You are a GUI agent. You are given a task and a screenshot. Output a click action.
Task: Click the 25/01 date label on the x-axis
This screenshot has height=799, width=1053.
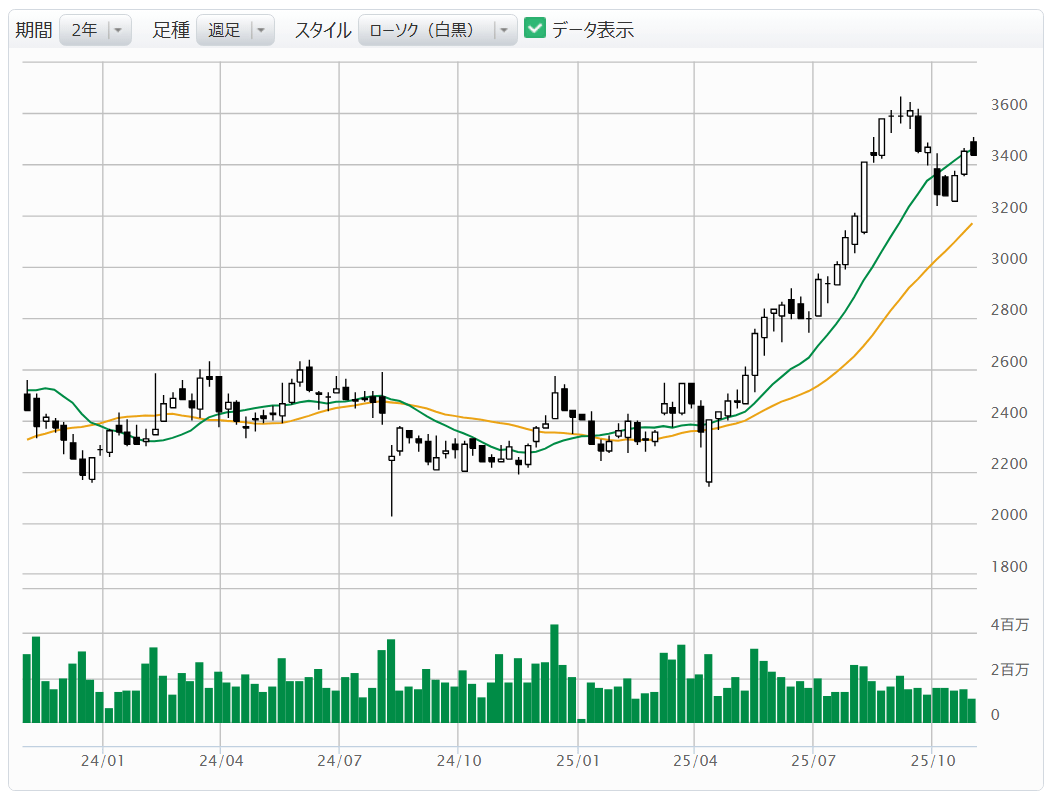(578, 760)
